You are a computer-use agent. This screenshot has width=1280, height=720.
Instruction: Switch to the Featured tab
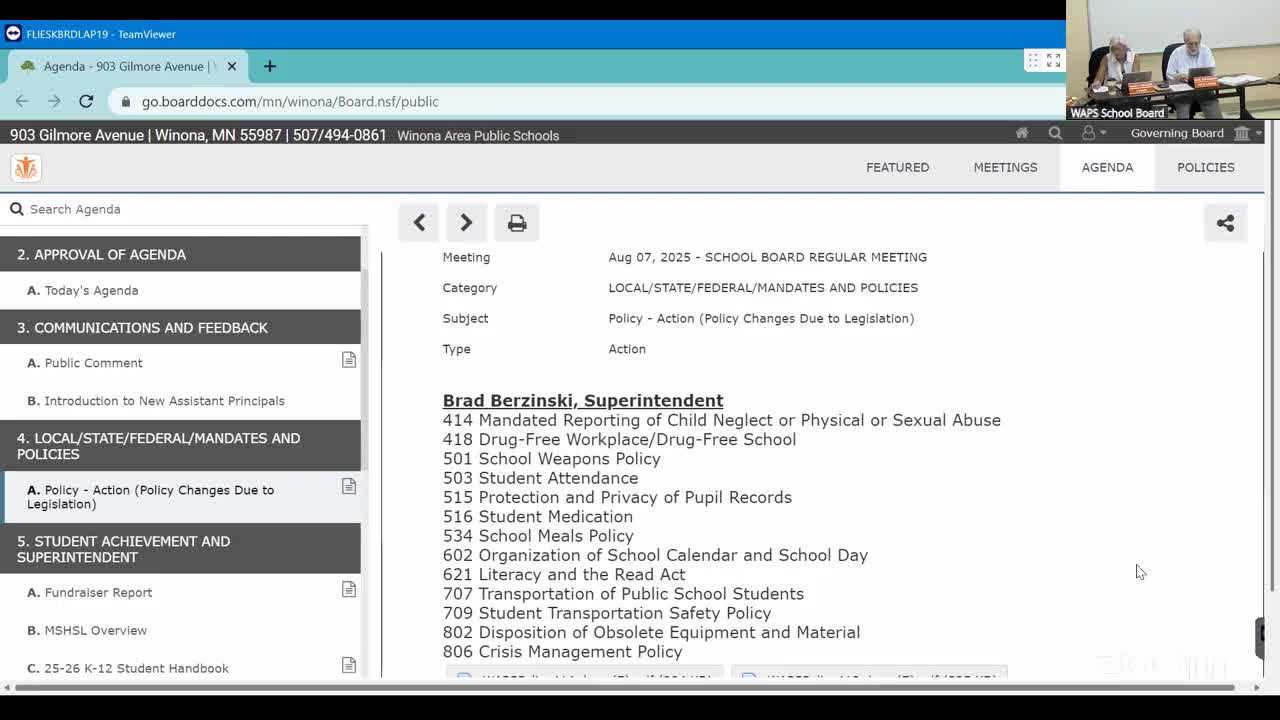(x=897, y=167)
